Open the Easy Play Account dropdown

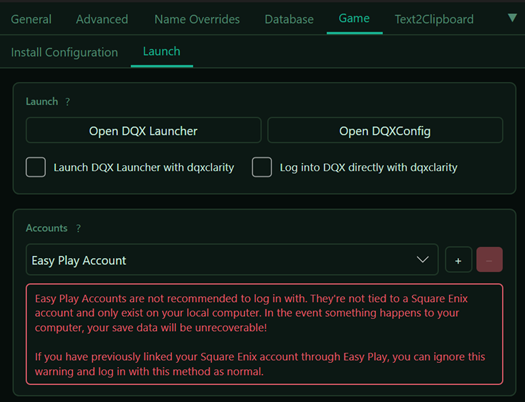point(232,260)
